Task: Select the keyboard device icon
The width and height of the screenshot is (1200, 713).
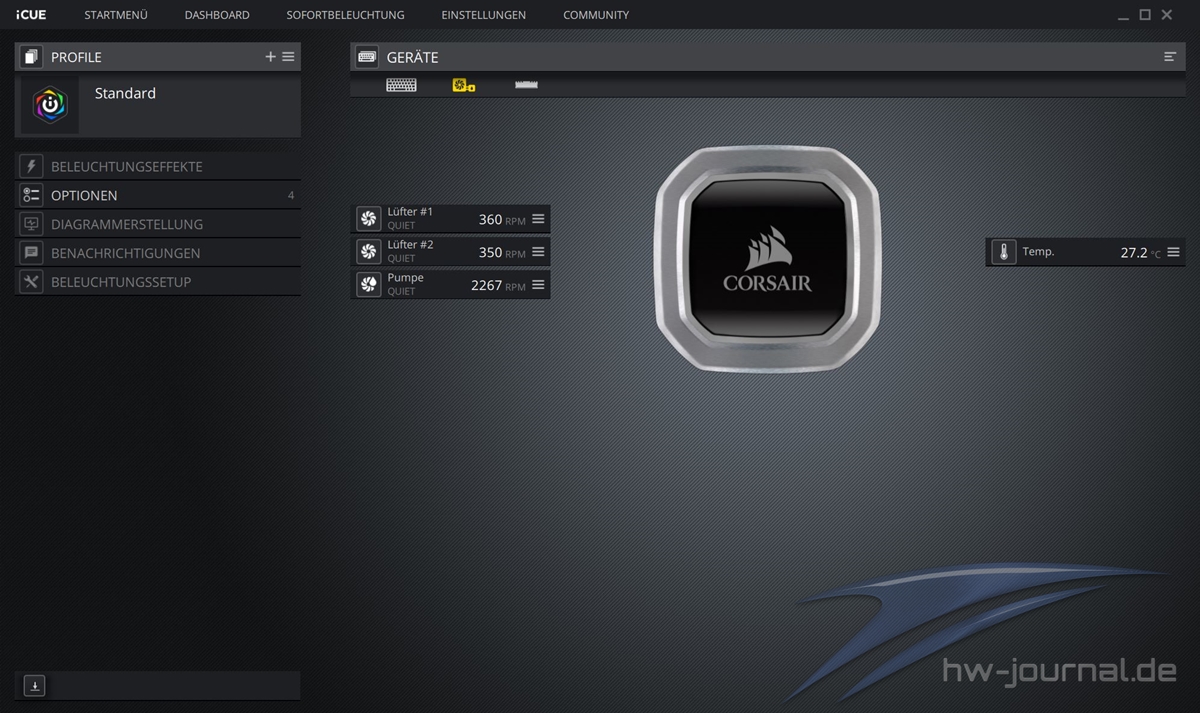Action: click(x=401, y=85)
